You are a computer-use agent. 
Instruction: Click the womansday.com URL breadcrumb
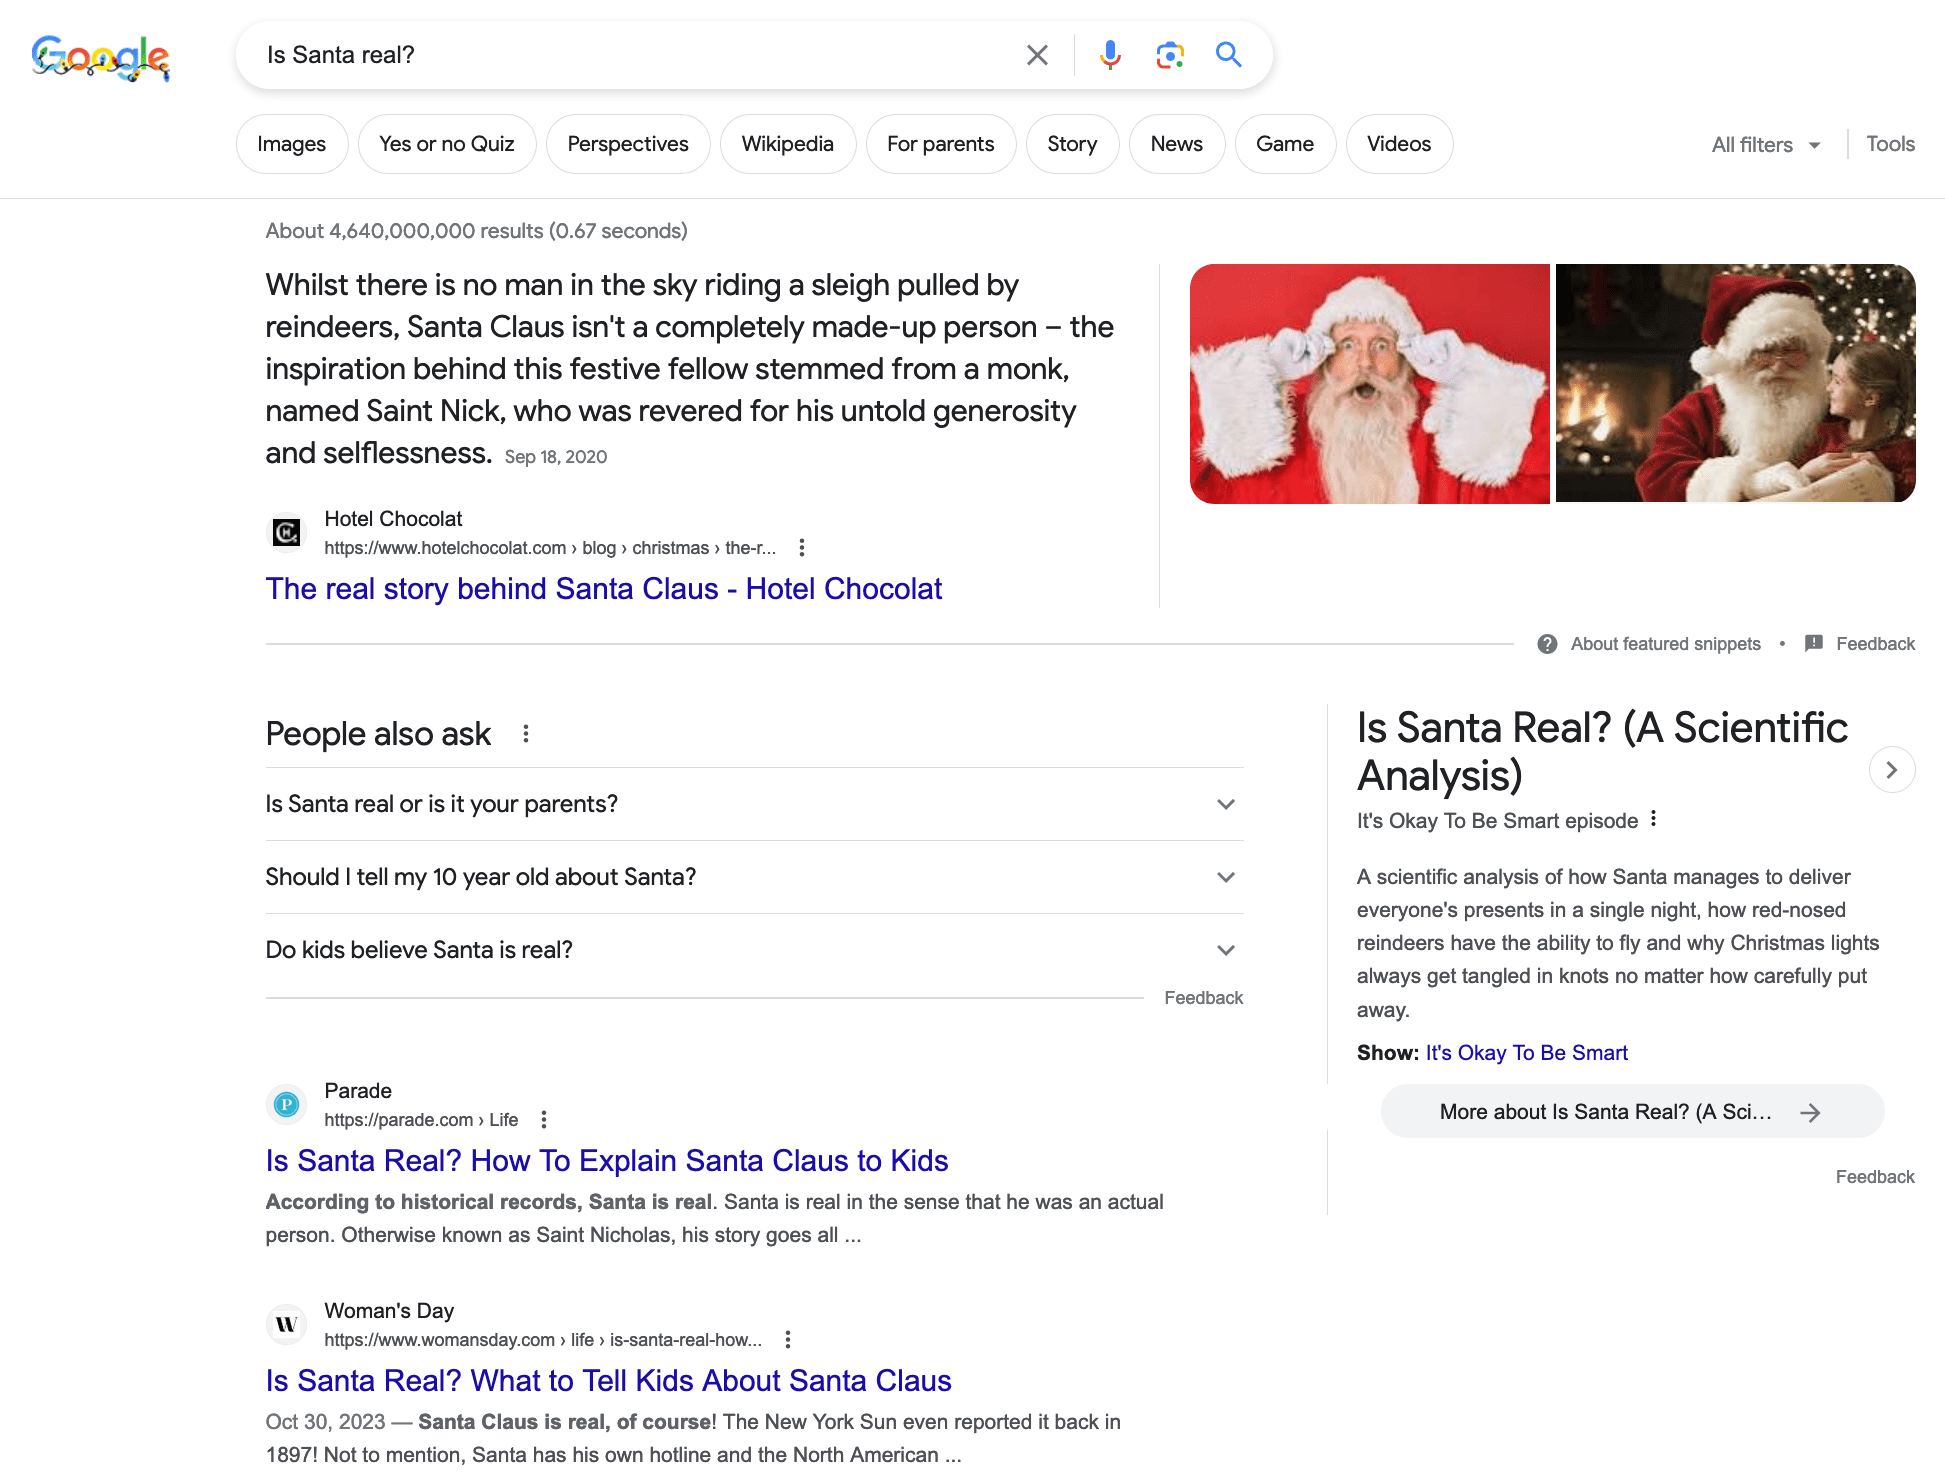[x=543, y=1340]
